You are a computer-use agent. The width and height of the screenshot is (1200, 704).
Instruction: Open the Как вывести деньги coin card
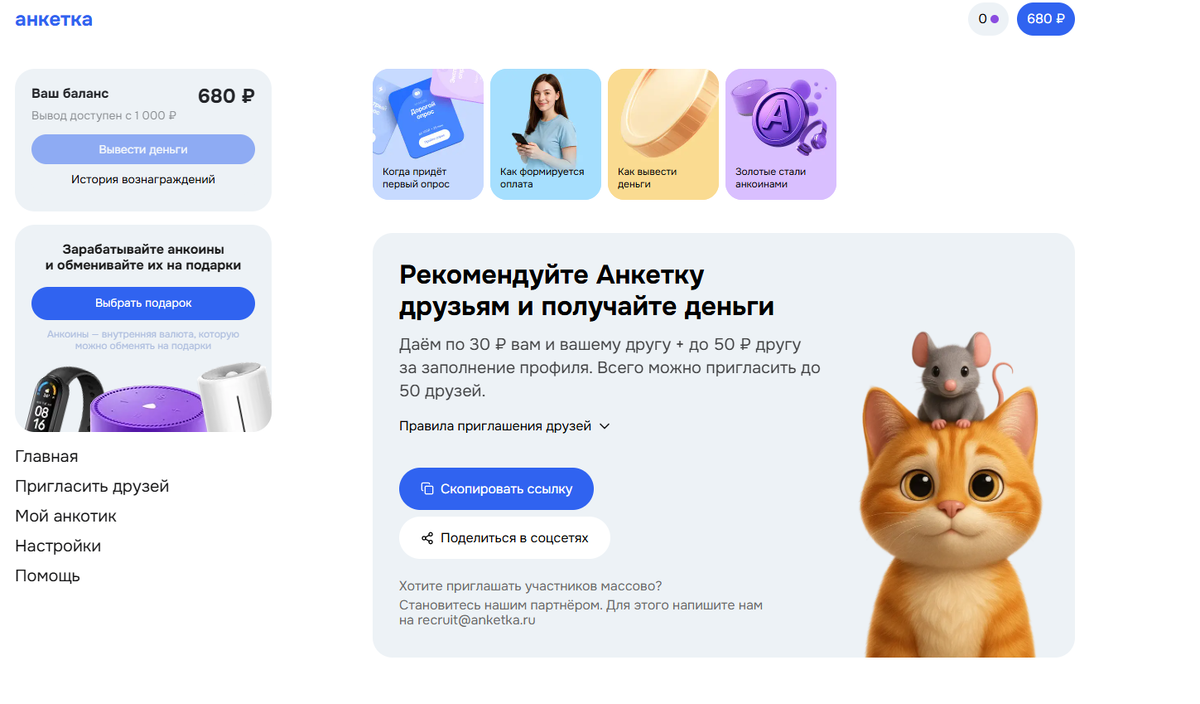[x=663, y=134]
